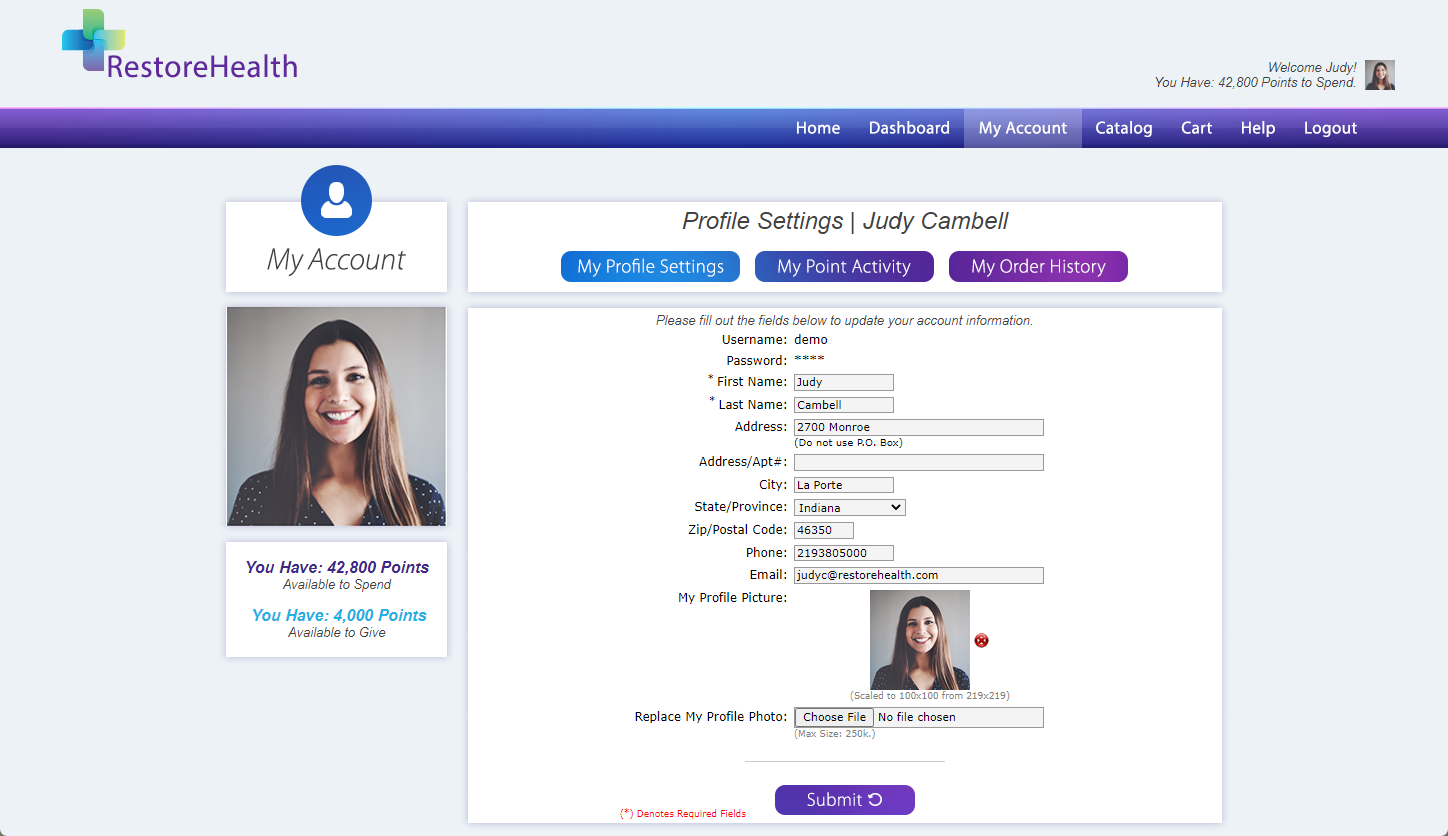1448x836 pixels.
Task: Go to Dashboard in the navigation bar
Action: click(x=909, y=128)
